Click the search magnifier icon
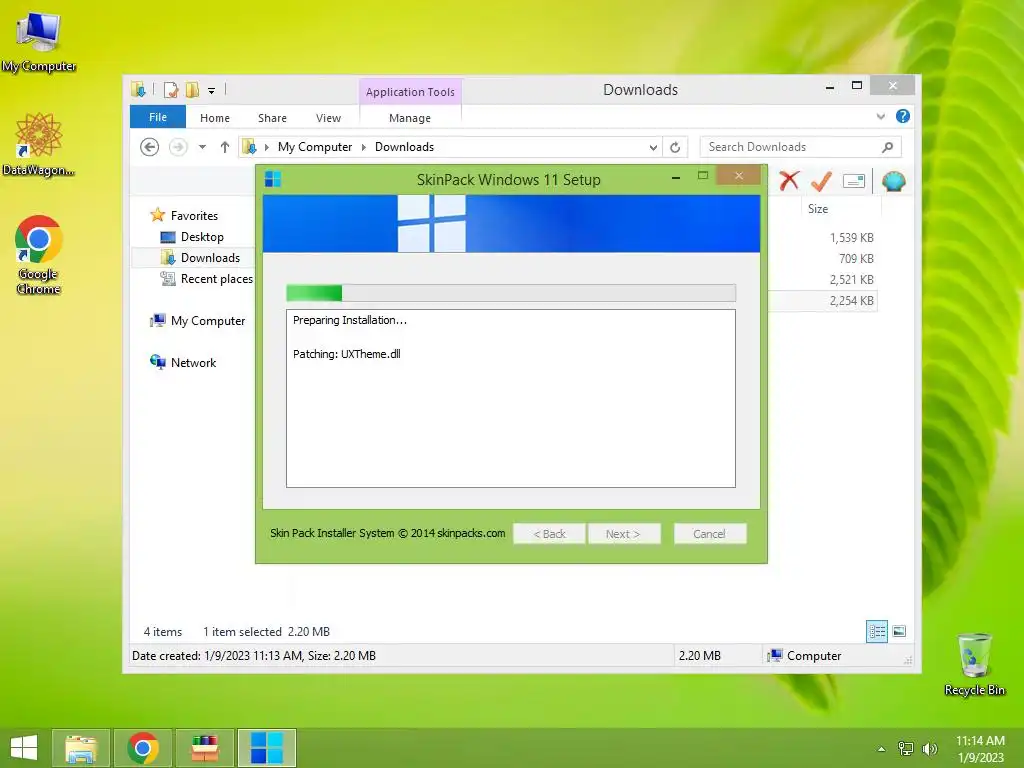Image resolution: width=1024 pixels, height=768 pixels. pyautogui.click(x=887, y=147)
